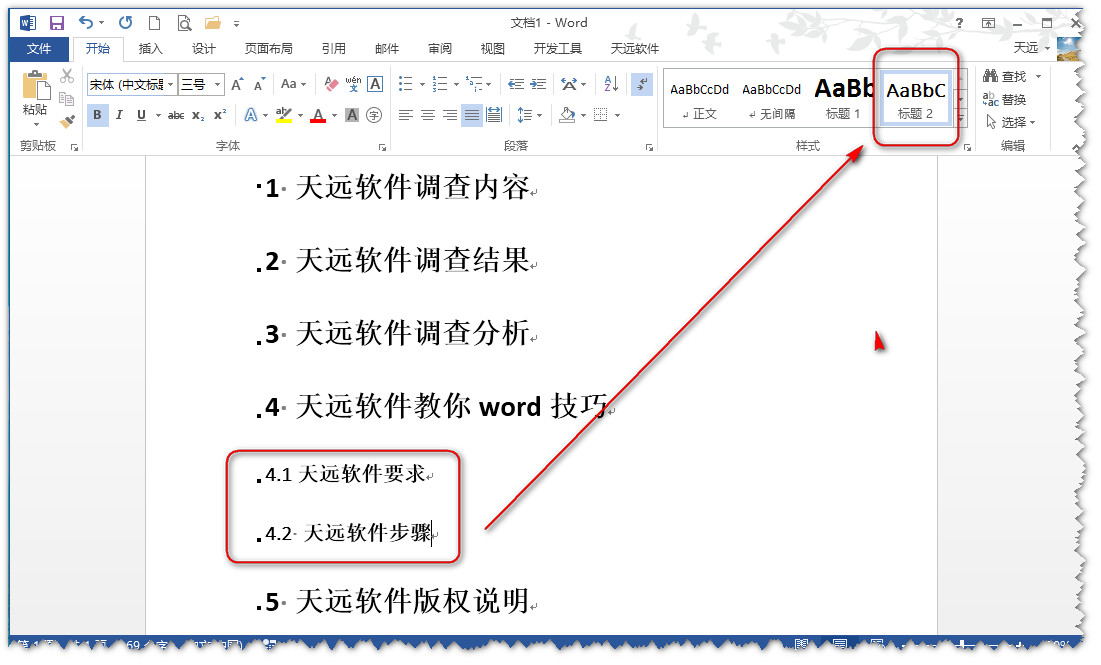
Task: Expand the line spacing dropdown
Action: tap(538, 116)
